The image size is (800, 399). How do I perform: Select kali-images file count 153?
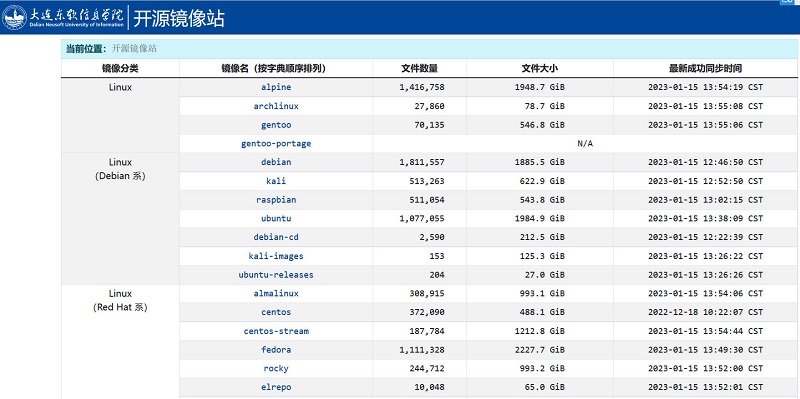click(x=437, y=256)
